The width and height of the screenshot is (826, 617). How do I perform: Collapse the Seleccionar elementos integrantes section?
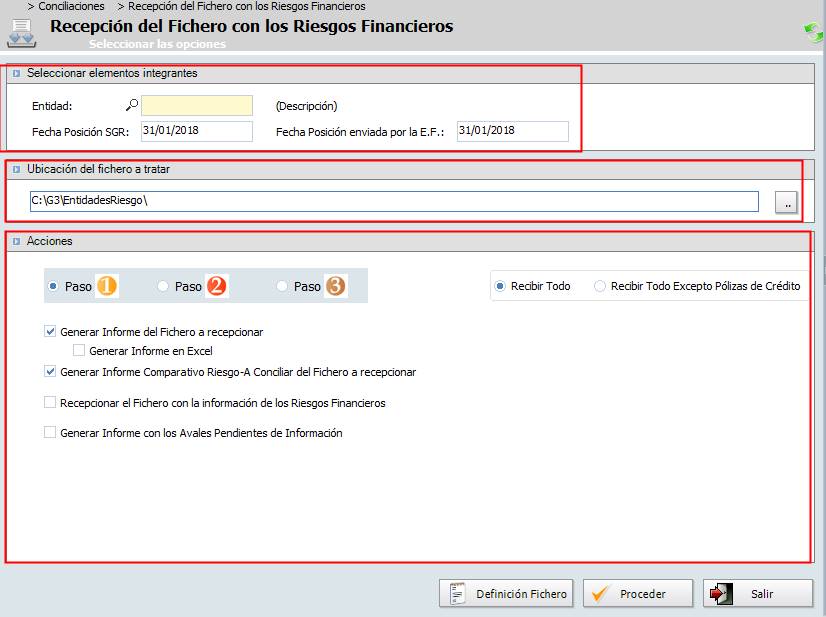[16, 73]
